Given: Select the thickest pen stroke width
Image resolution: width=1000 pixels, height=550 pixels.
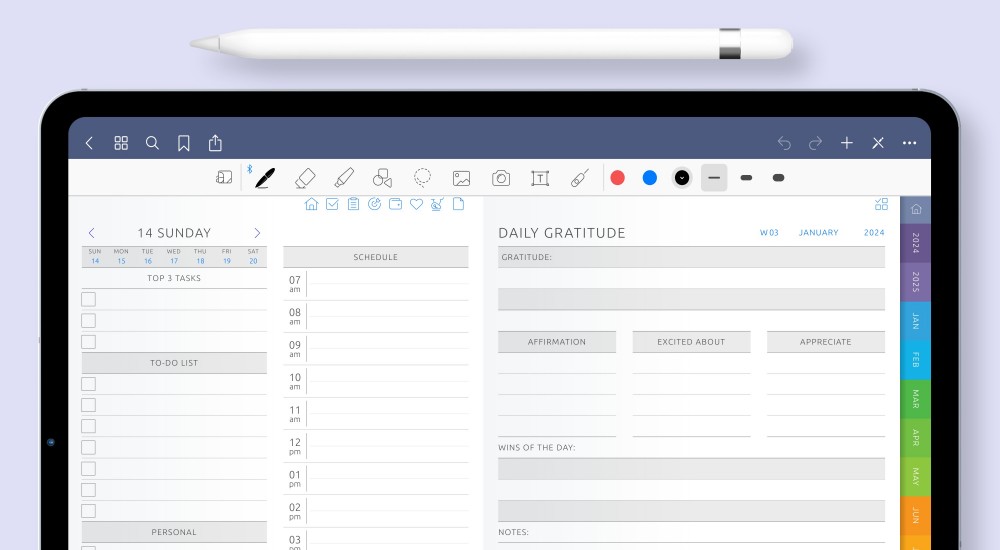Looking at the screenshot, I should pos(778,178).
